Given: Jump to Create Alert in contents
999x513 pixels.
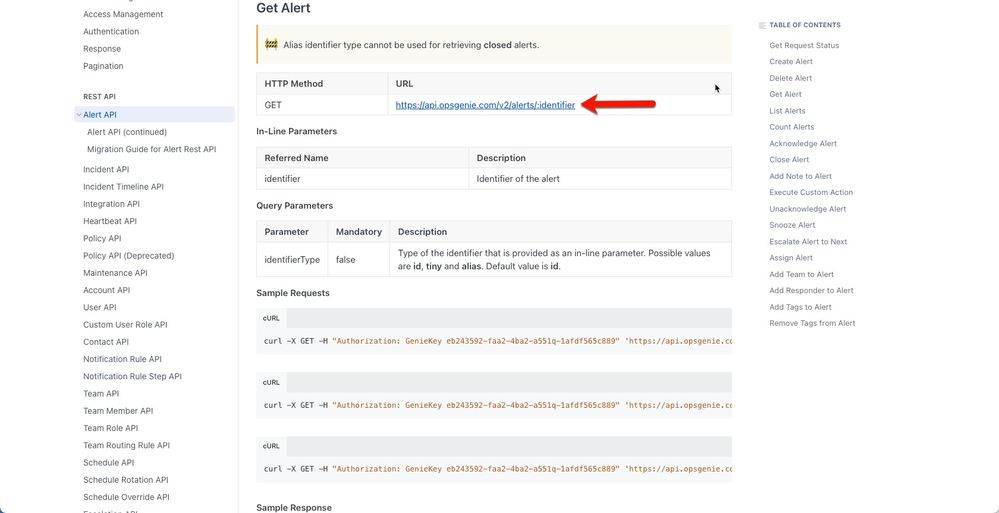Looking at the screenshot, I should click(x=791, y=62).
